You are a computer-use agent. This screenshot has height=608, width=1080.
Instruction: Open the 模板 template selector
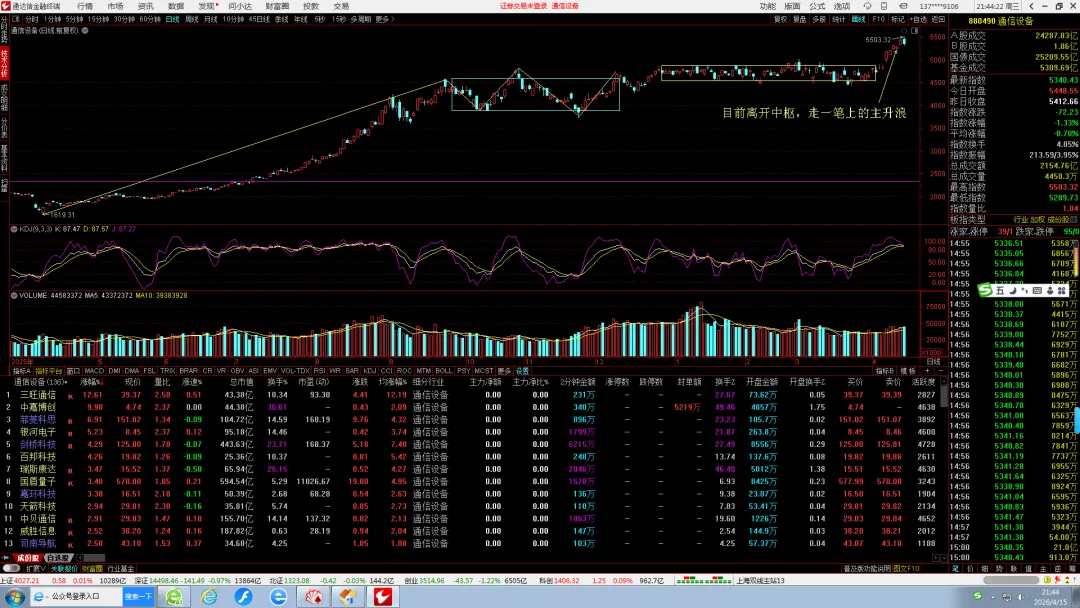click(x=908, y=371)
